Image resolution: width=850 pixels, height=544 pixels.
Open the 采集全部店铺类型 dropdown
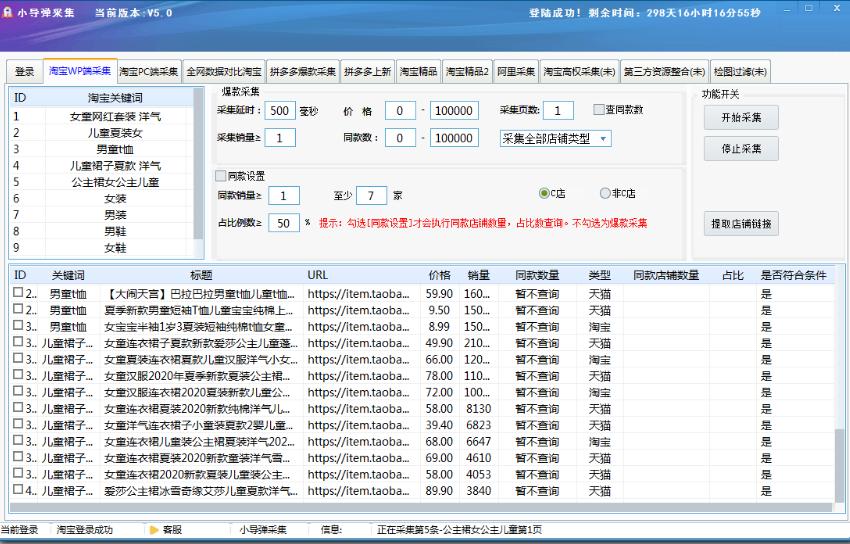[x=556, y=139]
